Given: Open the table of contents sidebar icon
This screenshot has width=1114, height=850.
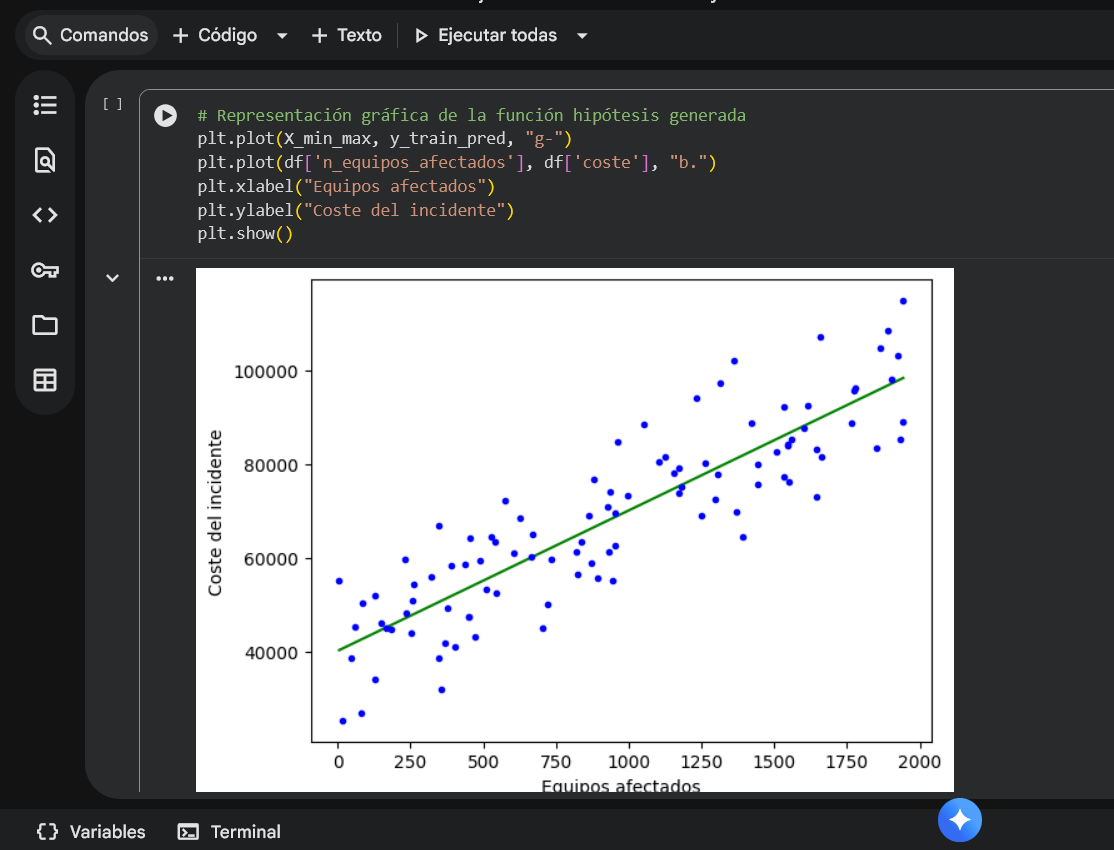Looking at the screenshot, I should click(x=45, y=105).
